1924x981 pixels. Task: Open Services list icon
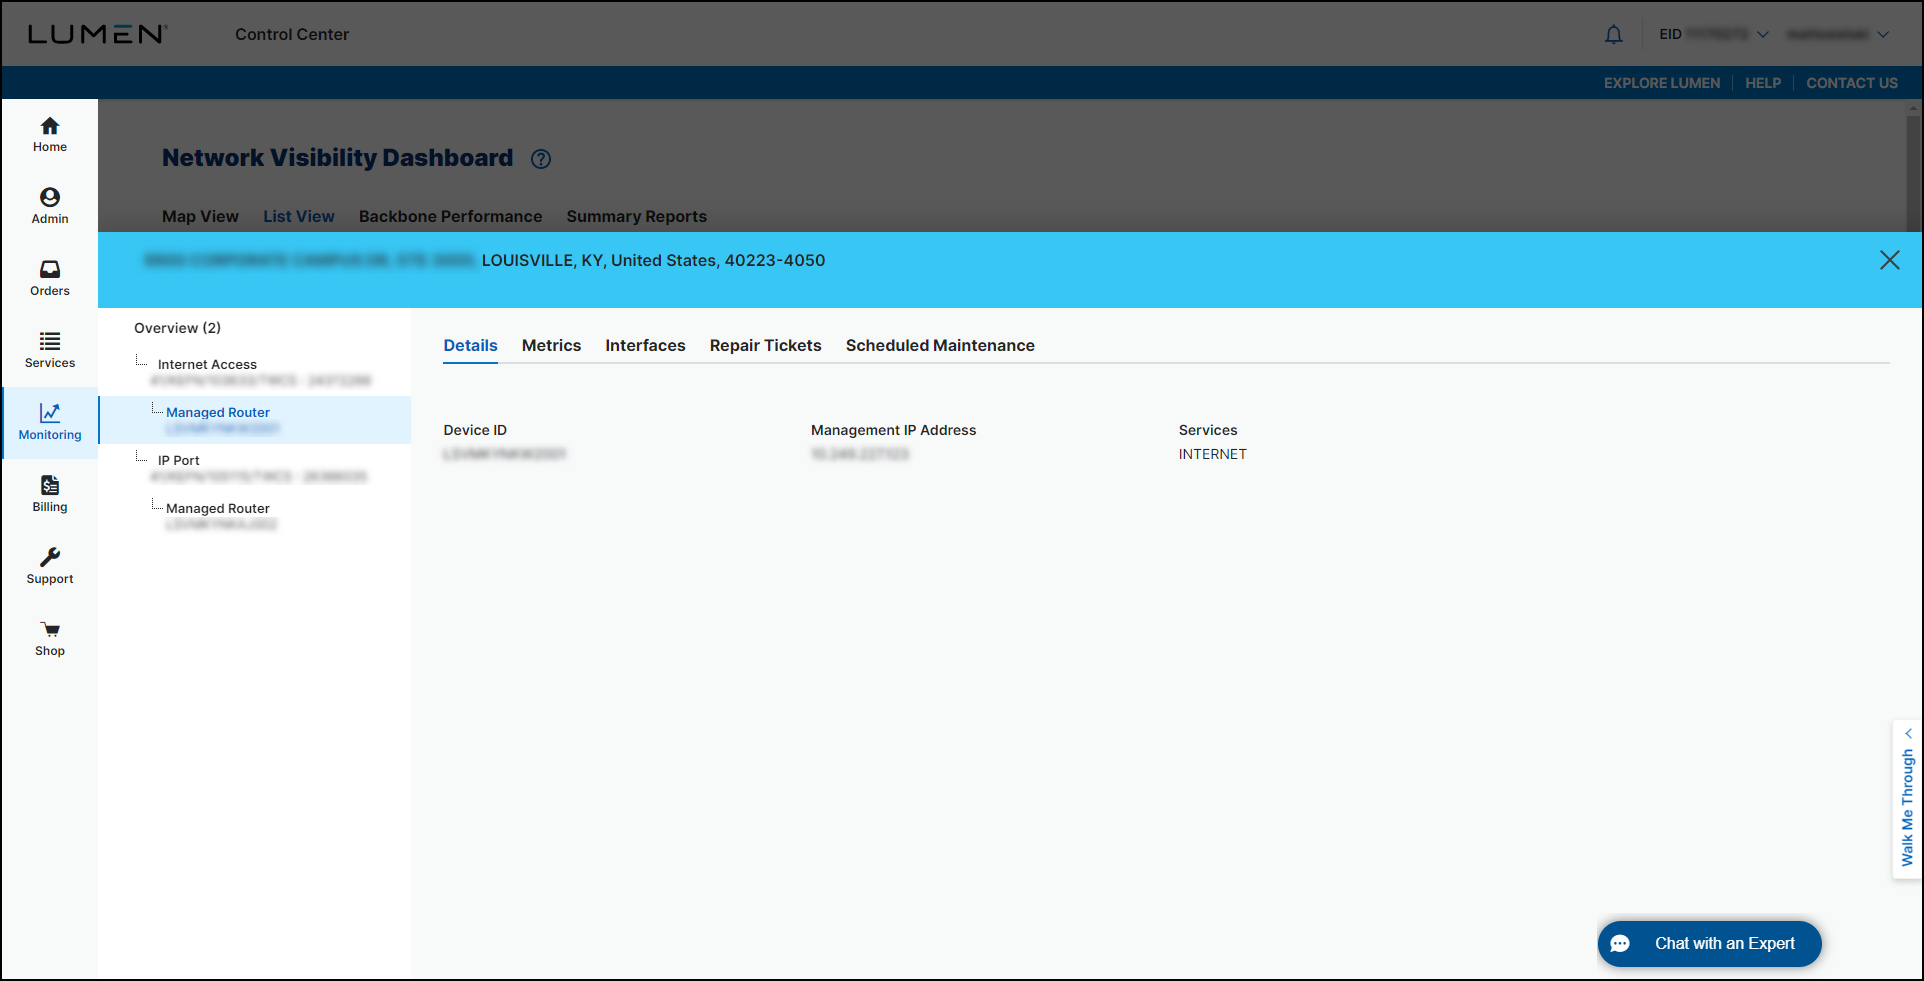click(x=50, y=341)
